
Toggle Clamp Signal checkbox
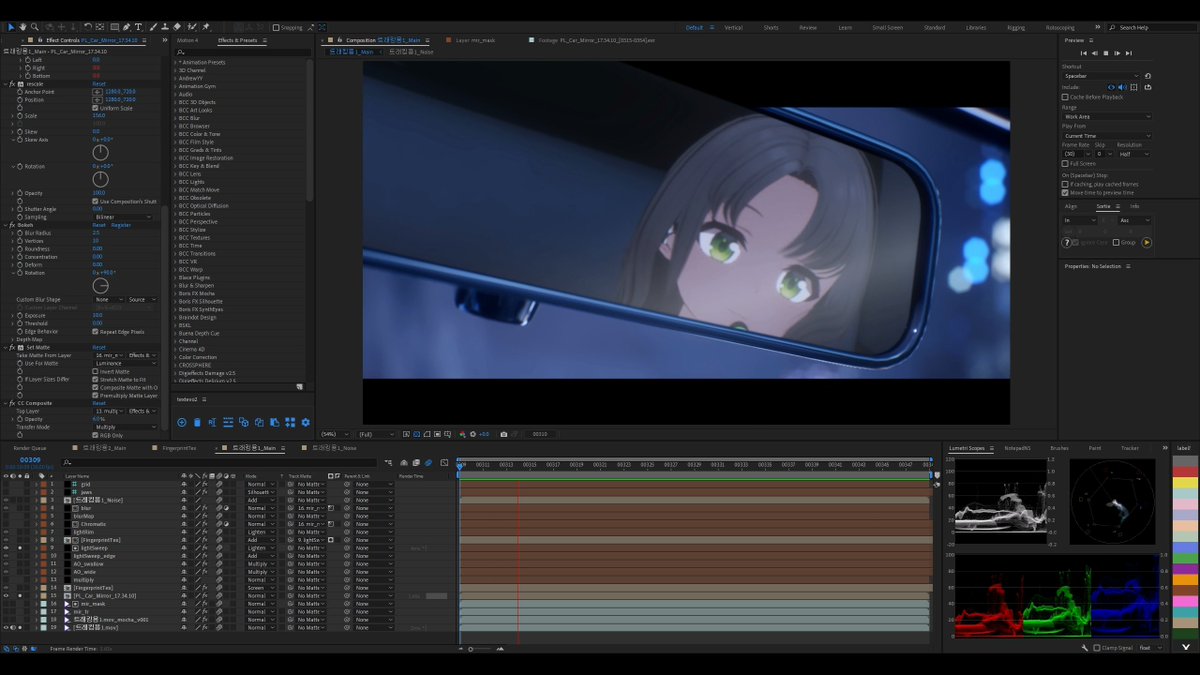[x=1098, y=647]
